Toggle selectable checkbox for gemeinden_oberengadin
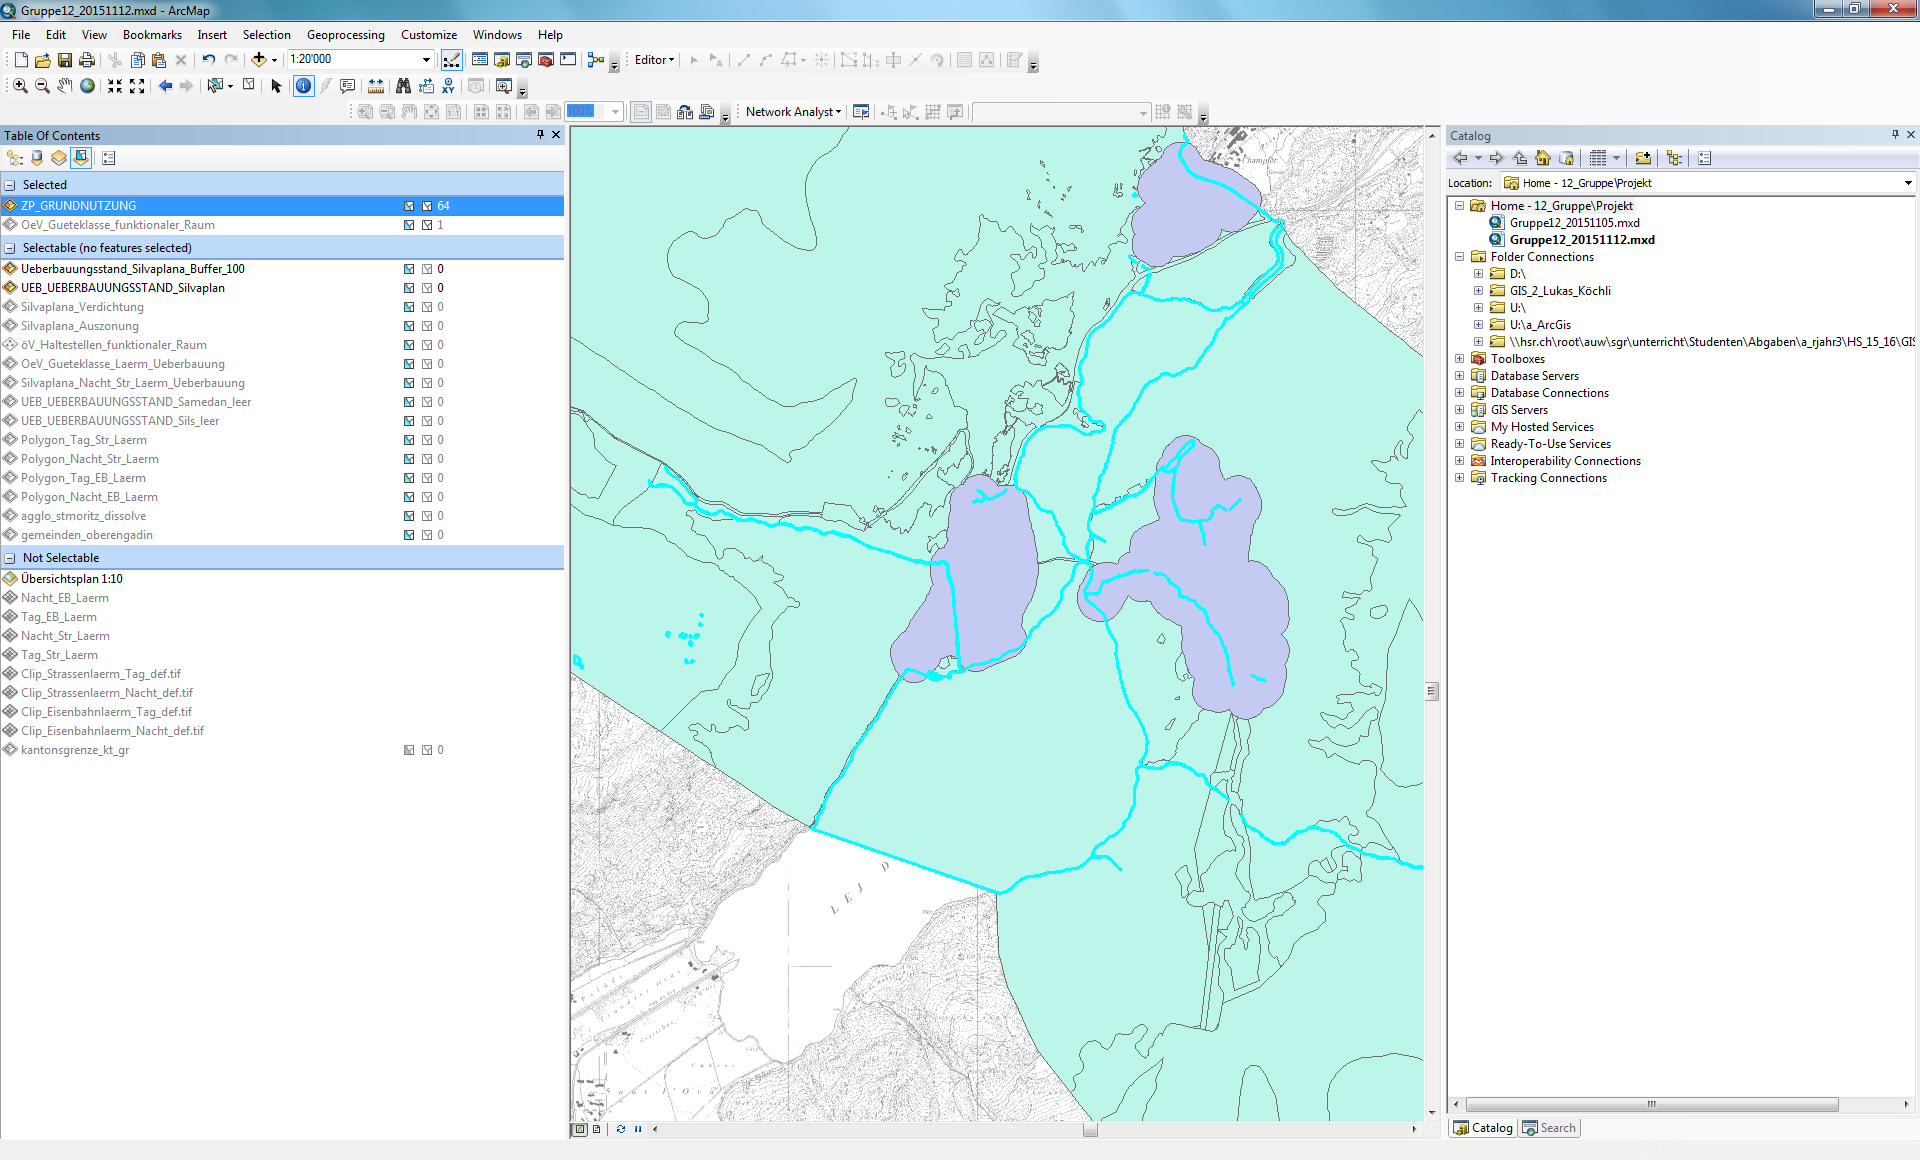The height and width of the screenshot is (1160, 1920). point(409,535)
